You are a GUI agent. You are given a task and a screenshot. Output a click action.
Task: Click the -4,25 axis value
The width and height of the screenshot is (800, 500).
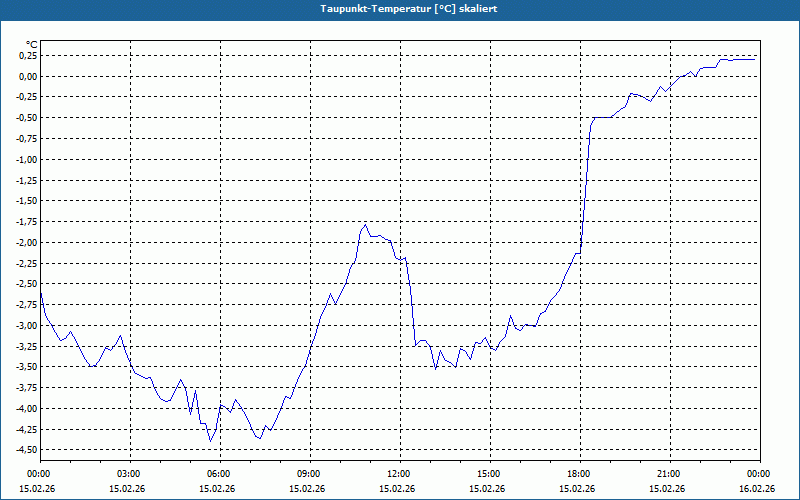point(27,429)
